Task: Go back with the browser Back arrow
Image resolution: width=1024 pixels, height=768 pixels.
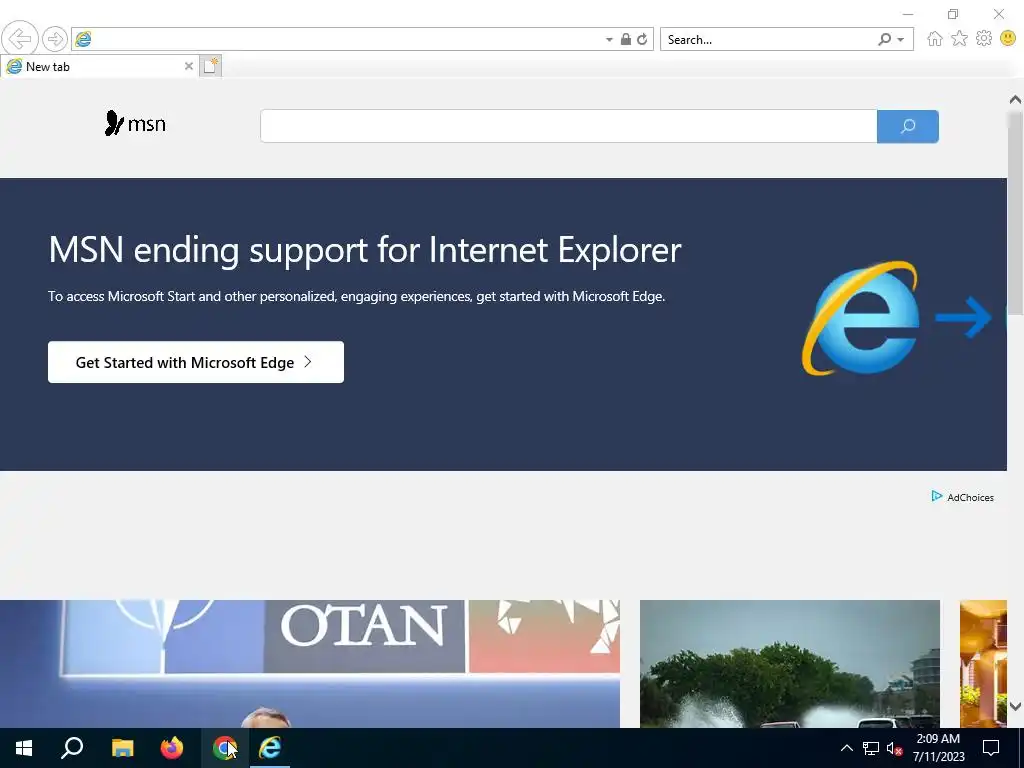Action: 20,39
